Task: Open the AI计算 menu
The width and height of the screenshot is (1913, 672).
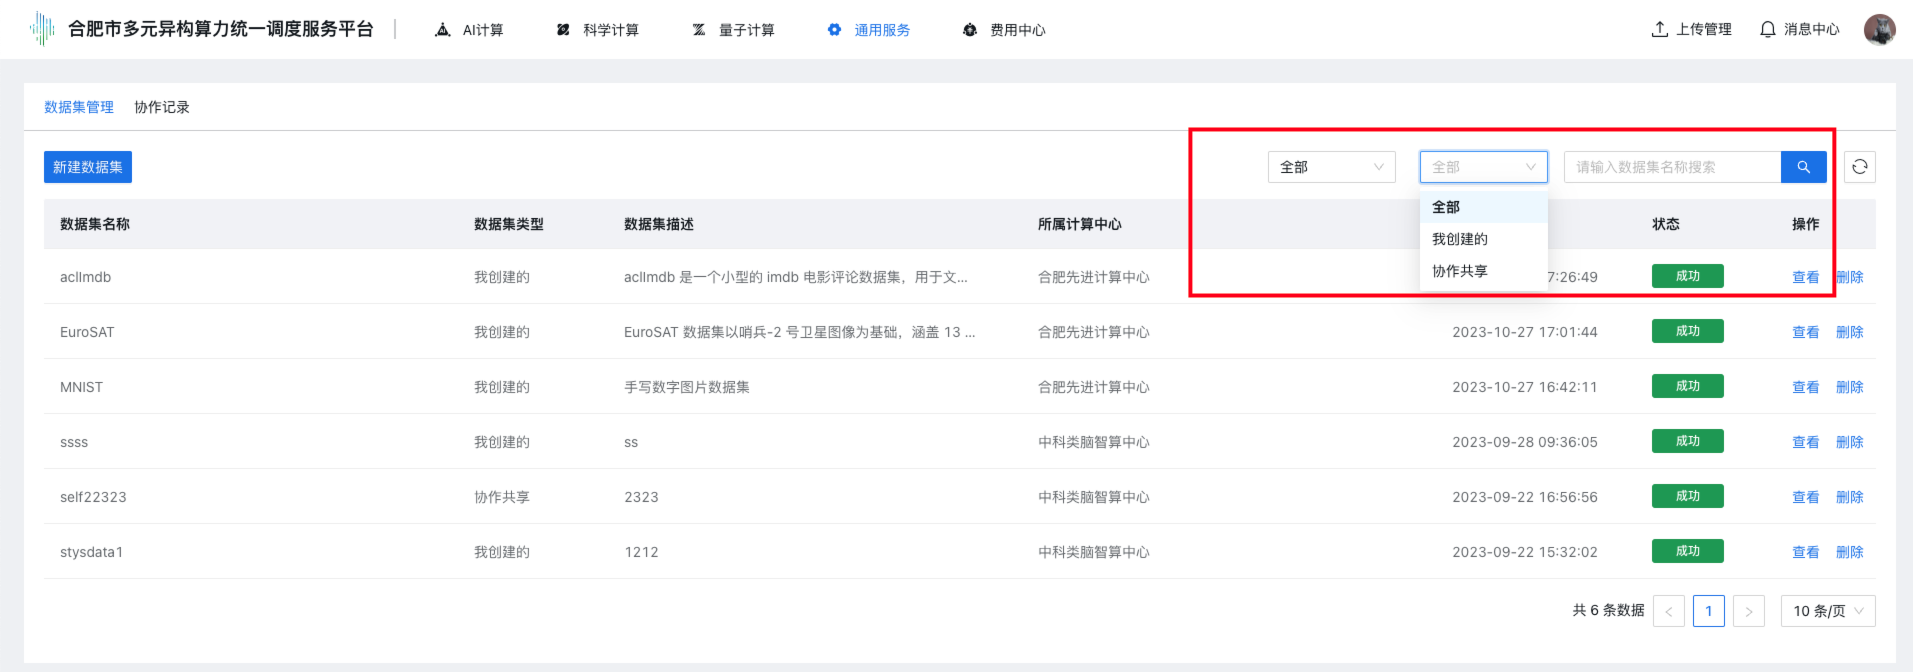Action: point(469,30)
